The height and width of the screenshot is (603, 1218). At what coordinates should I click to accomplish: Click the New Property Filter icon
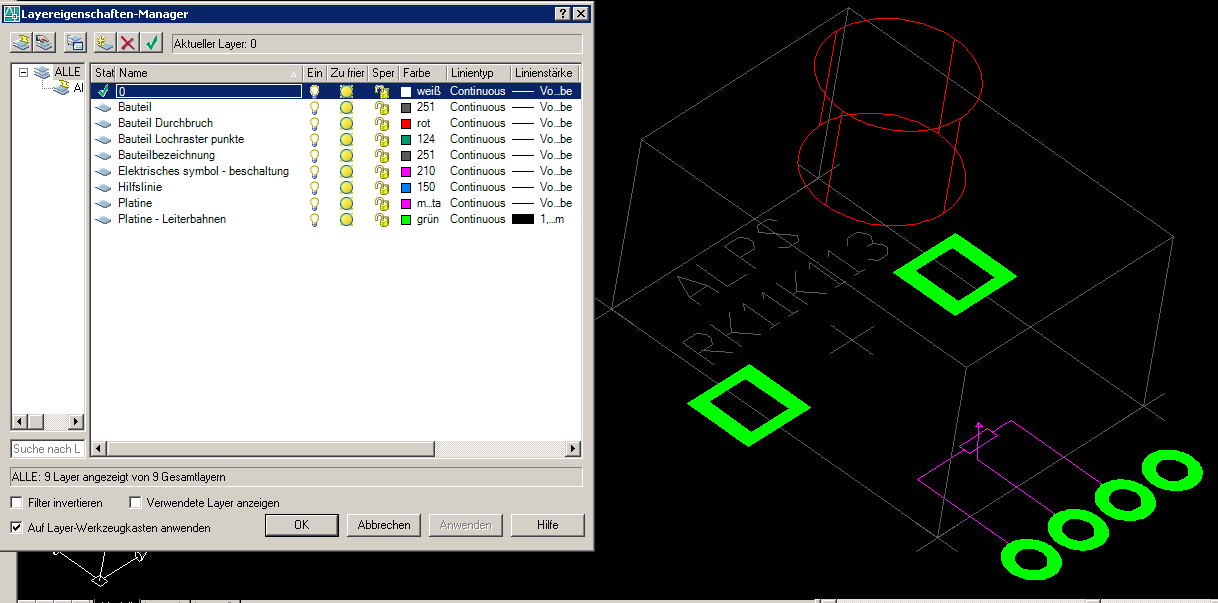pyautogui.click(x=20, y=43)
